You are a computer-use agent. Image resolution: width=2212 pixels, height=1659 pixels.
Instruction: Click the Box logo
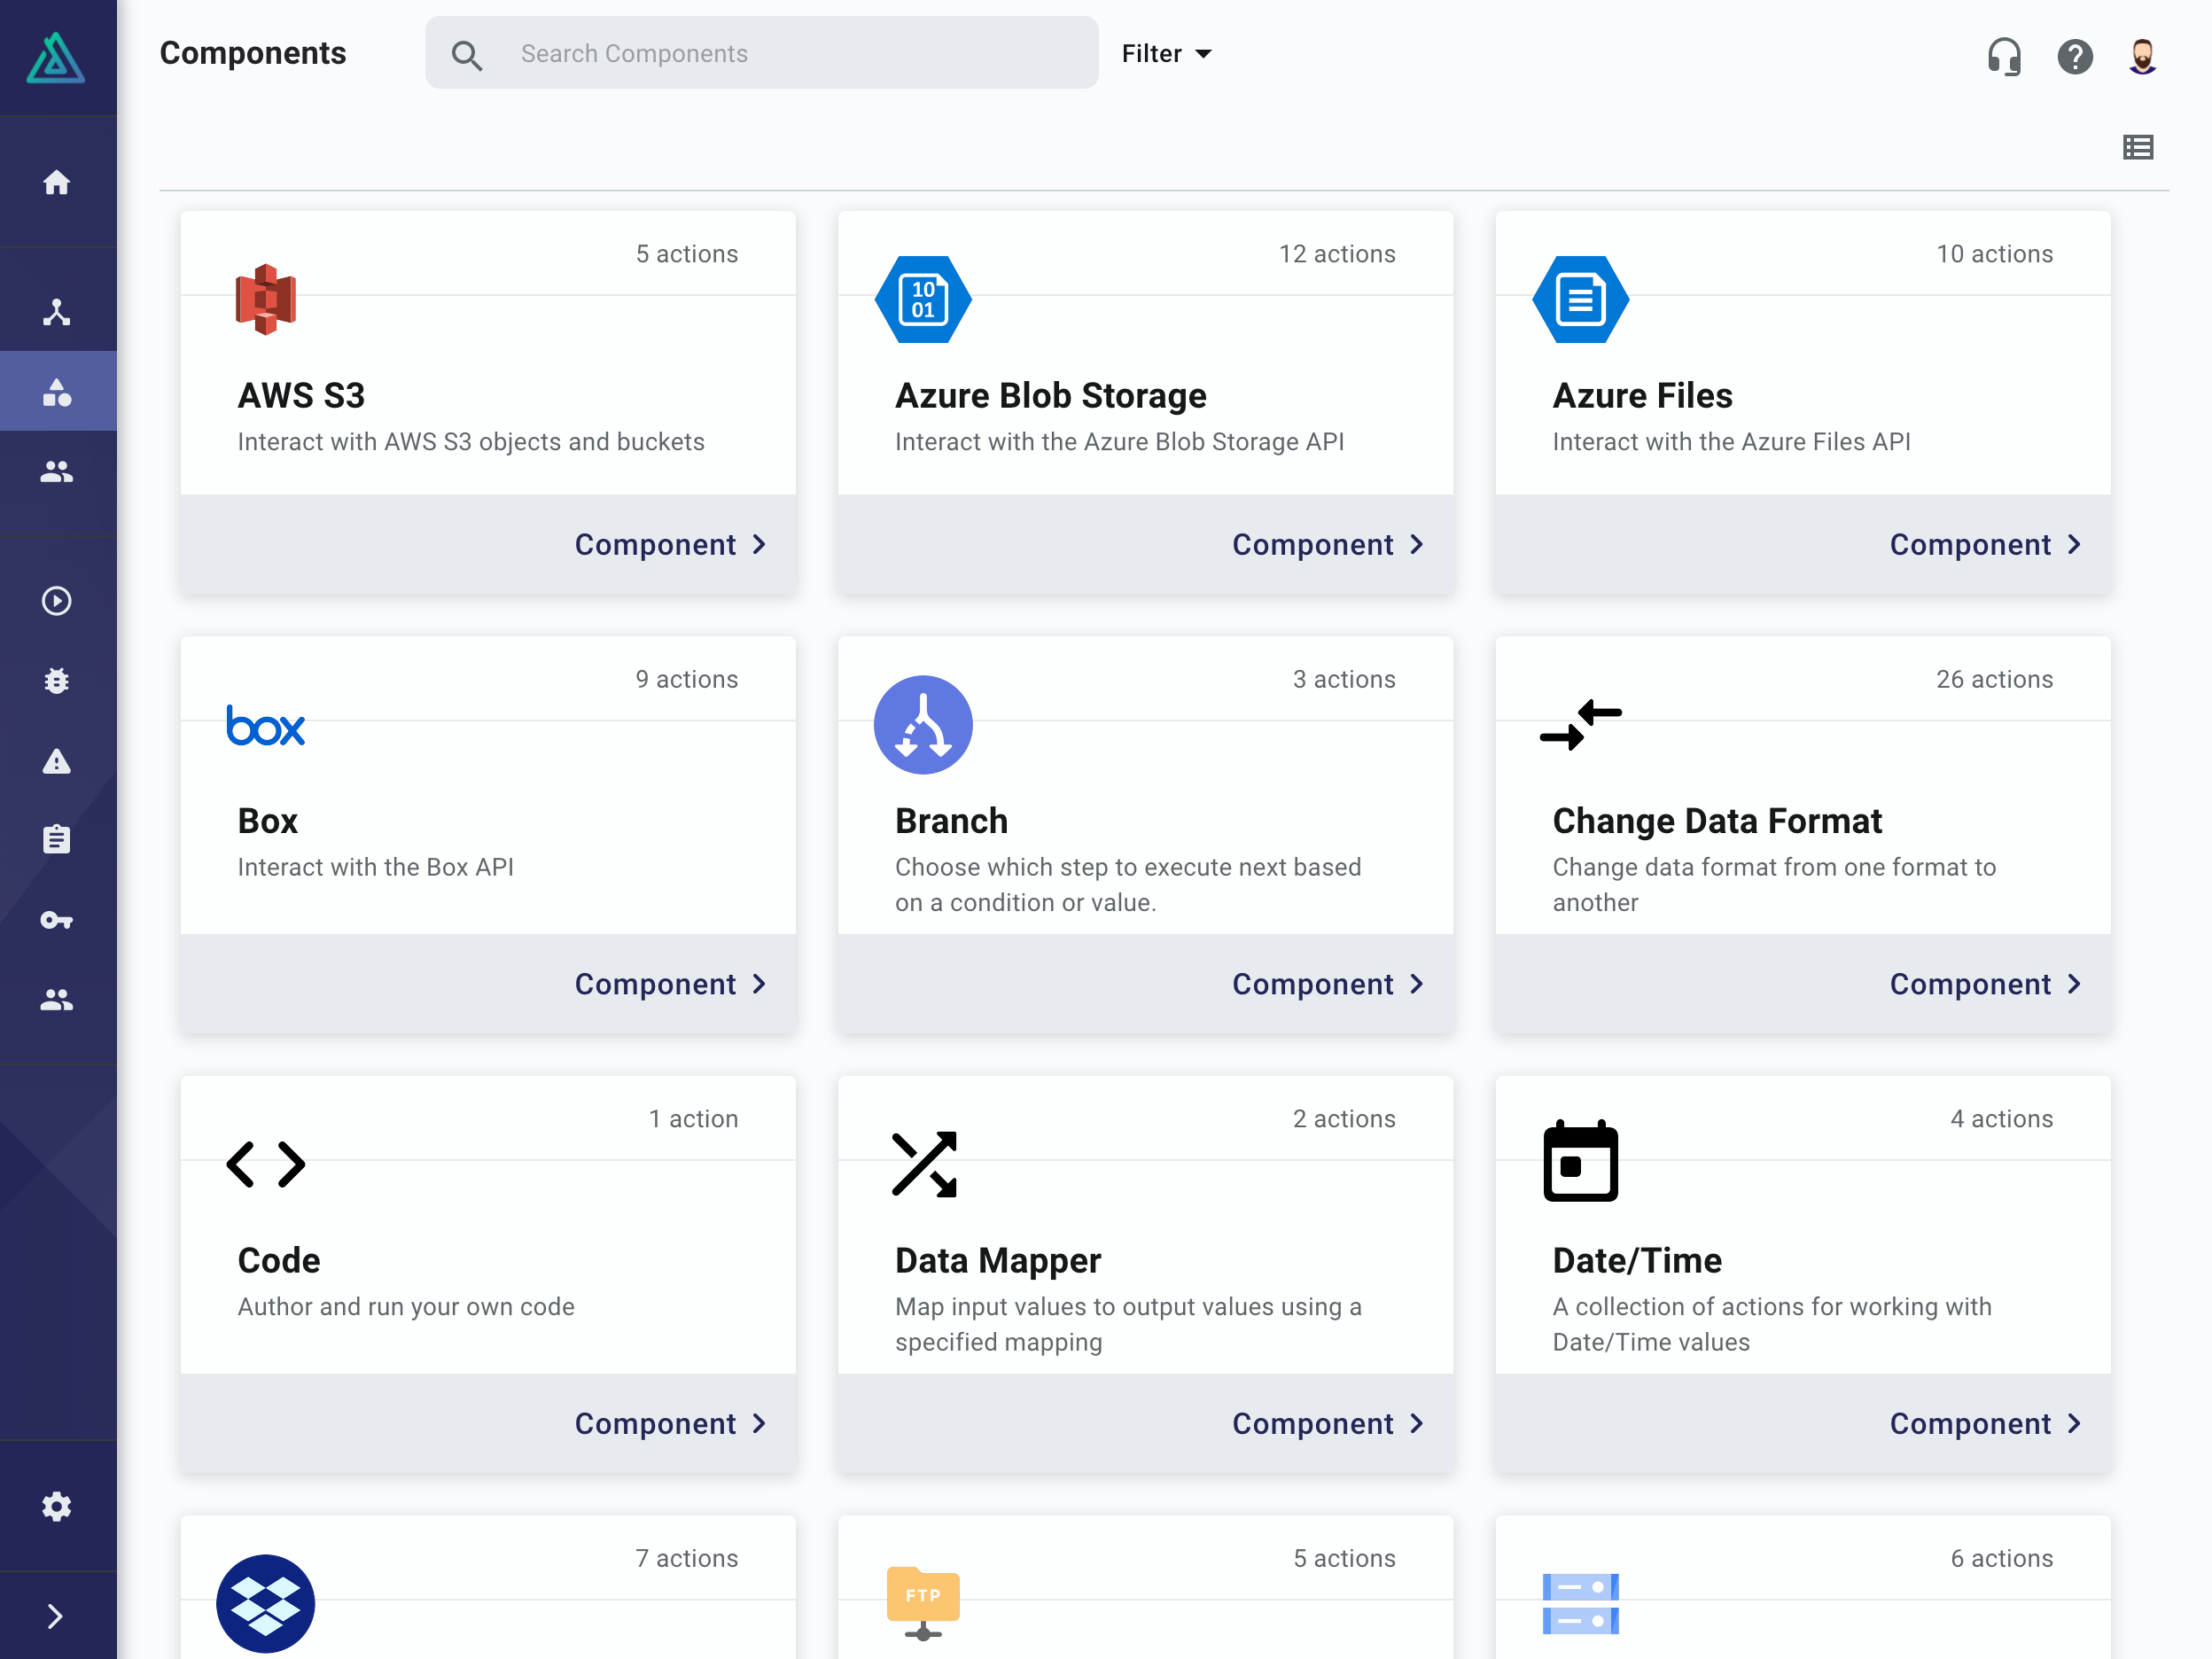(x=265, y=726)
